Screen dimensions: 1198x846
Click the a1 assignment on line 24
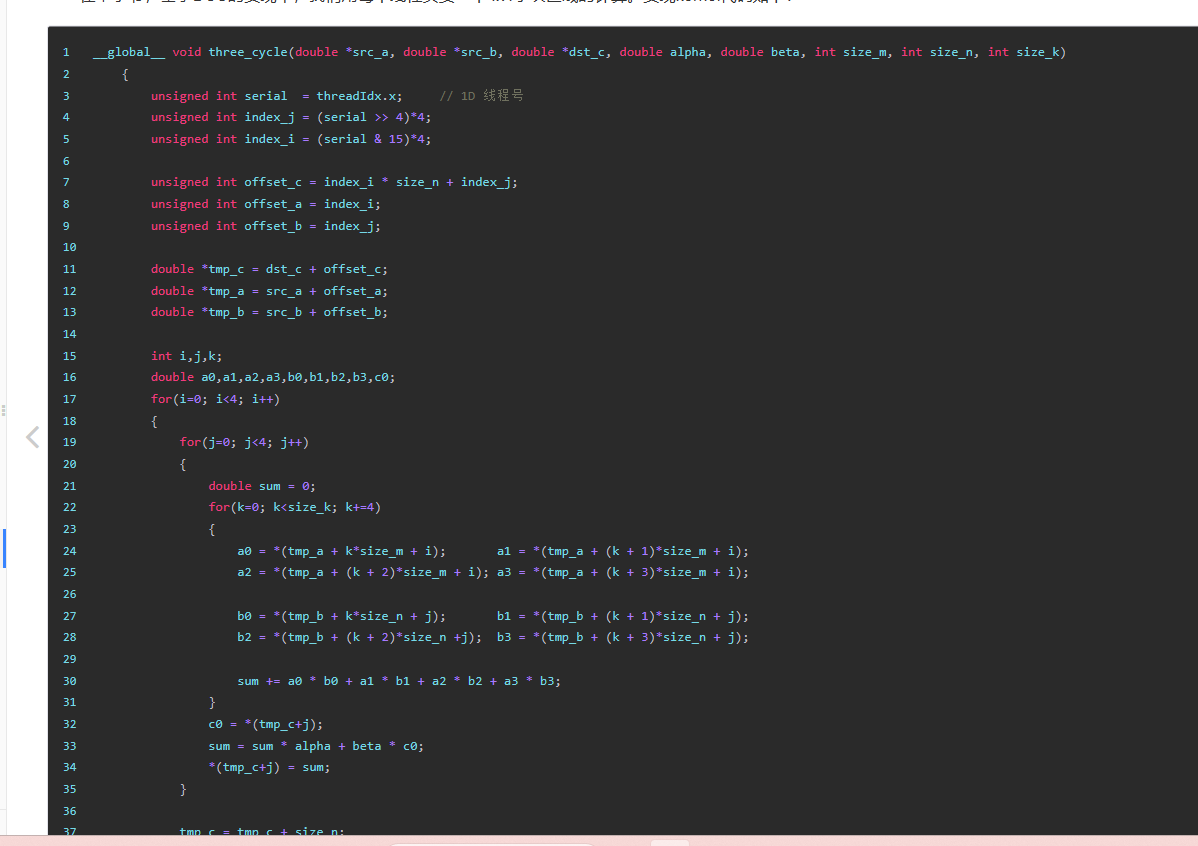[x=623, y=552]
